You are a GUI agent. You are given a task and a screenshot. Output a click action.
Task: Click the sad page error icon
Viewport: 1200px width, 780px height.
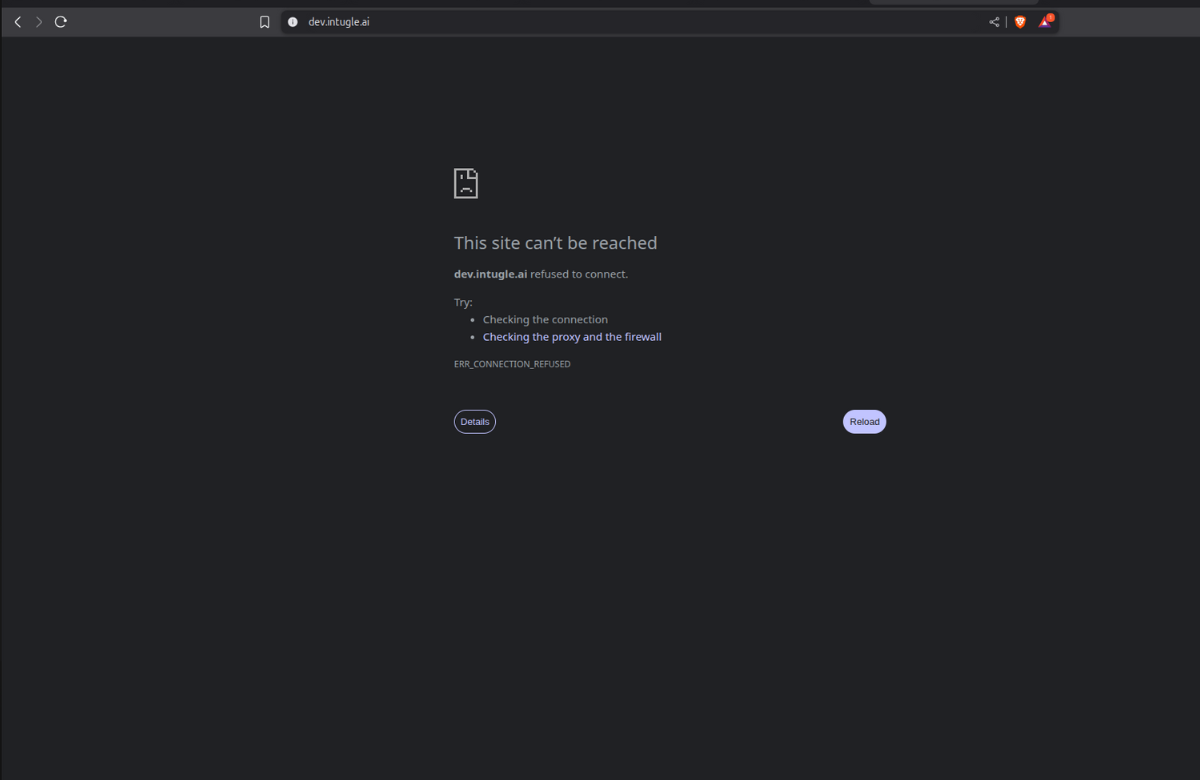pos(466,183)
